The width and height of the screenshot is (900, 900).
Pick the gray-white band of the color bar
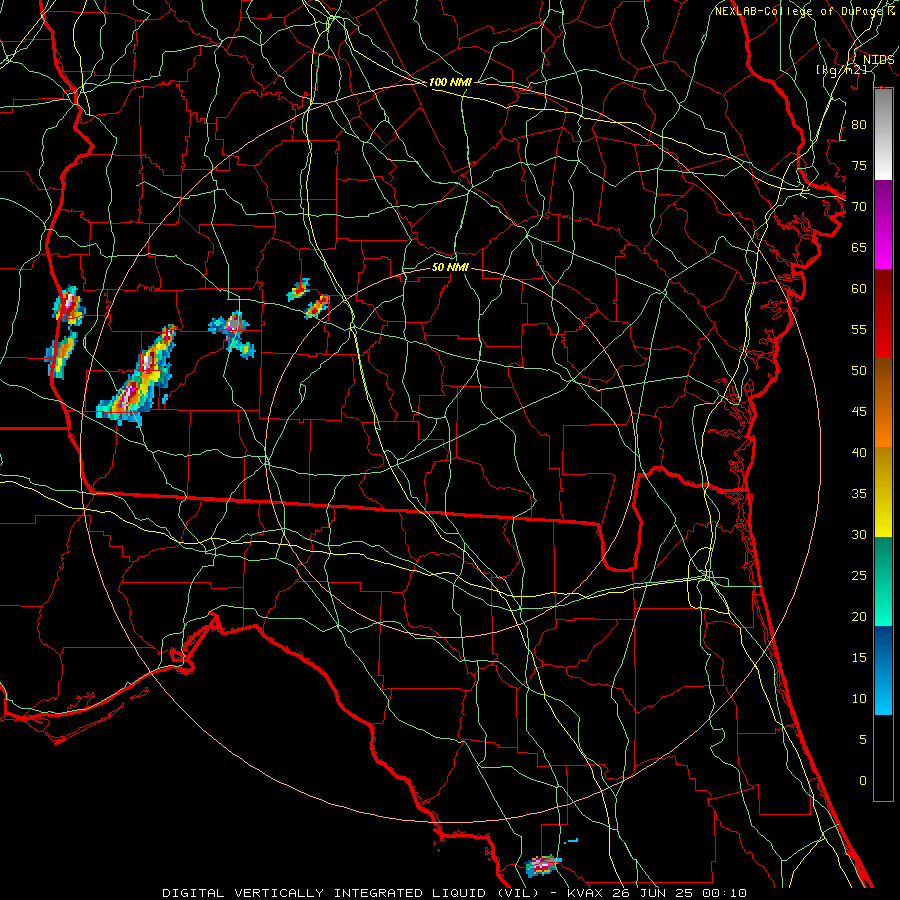point(883,134)
